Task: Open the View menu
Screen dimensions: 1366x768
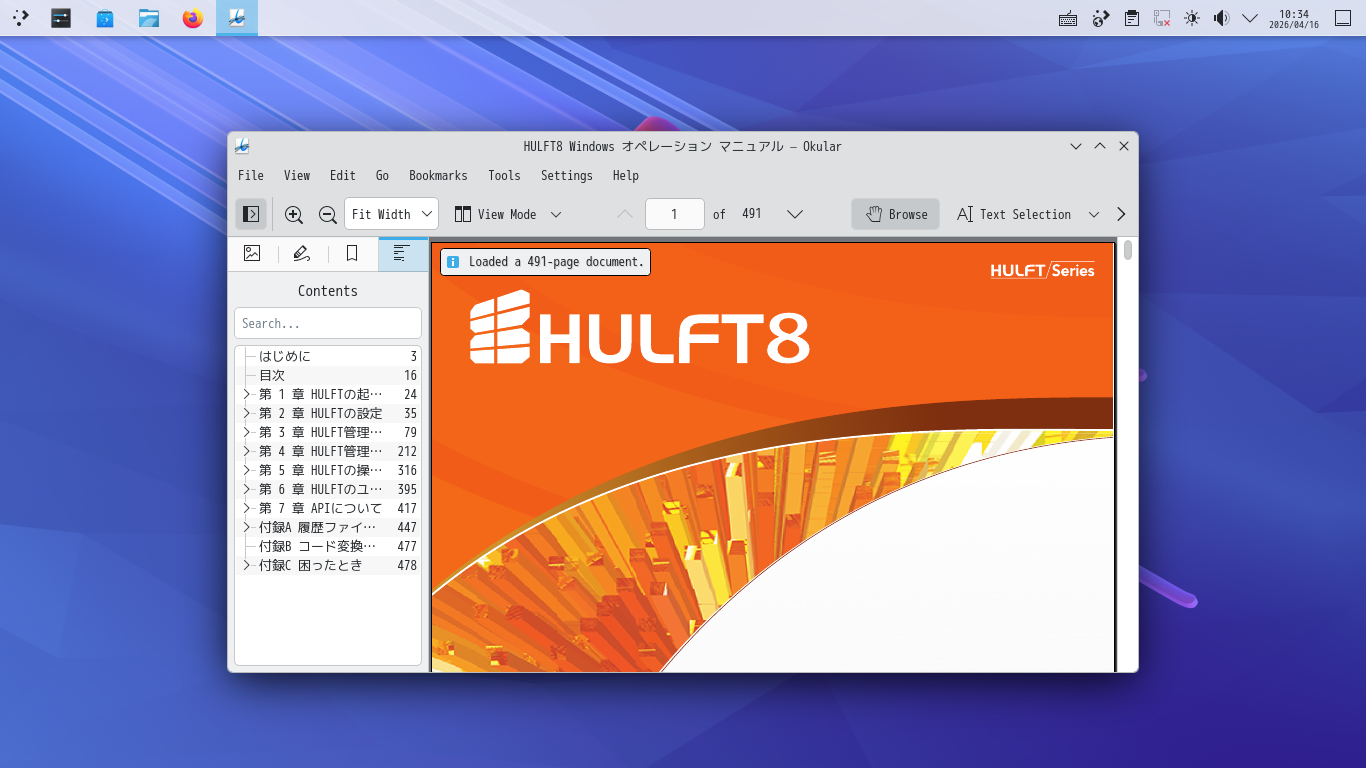Action: point(297,175)
